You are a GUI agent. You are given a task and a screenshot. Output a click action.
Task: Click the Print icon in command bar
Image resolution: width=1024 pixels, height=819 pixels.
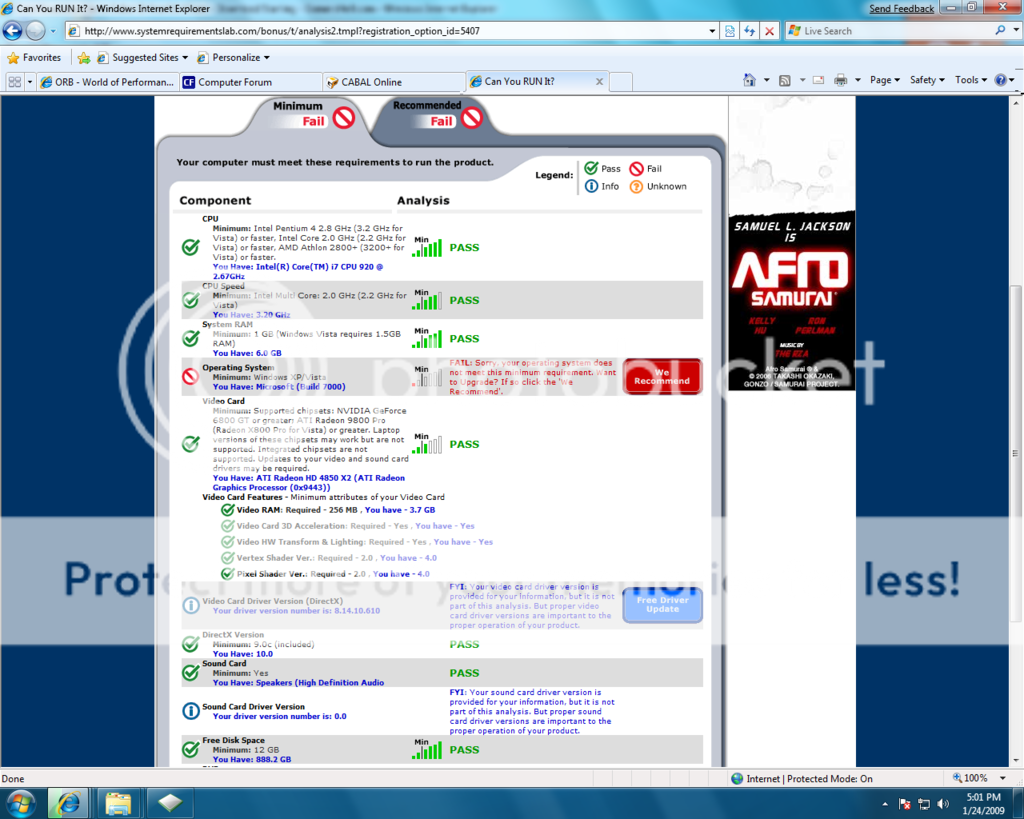pos(841,80)
